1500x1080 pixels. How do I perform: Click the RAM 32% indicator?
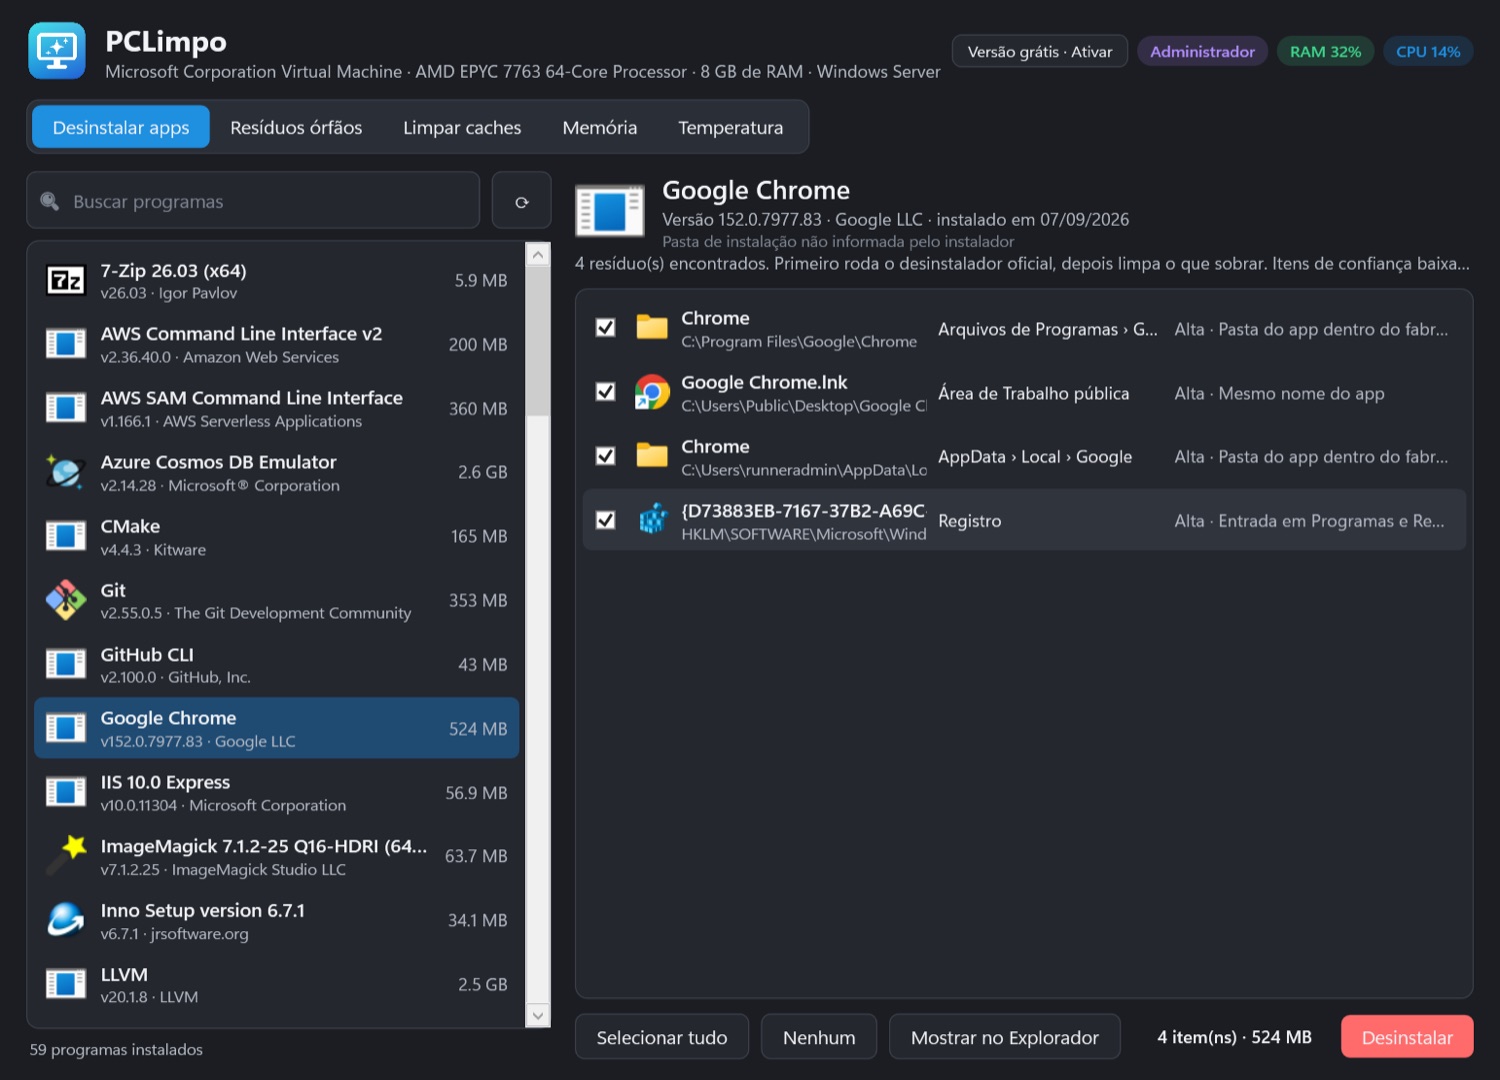(1325, 51)
